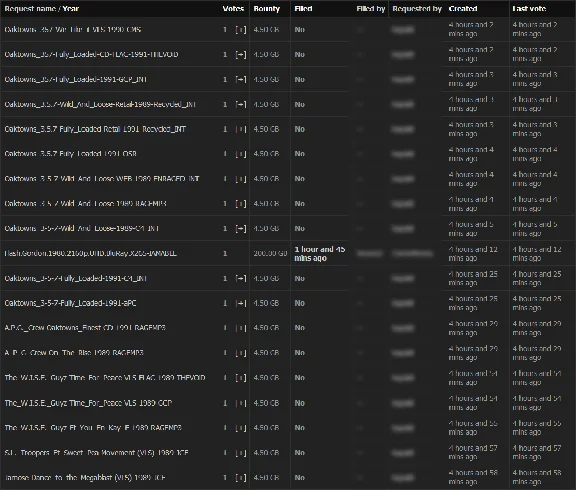Open the Flash.Gordon.1980.2160p request
Screen dimensions: 576x490
tap(90, 253)
